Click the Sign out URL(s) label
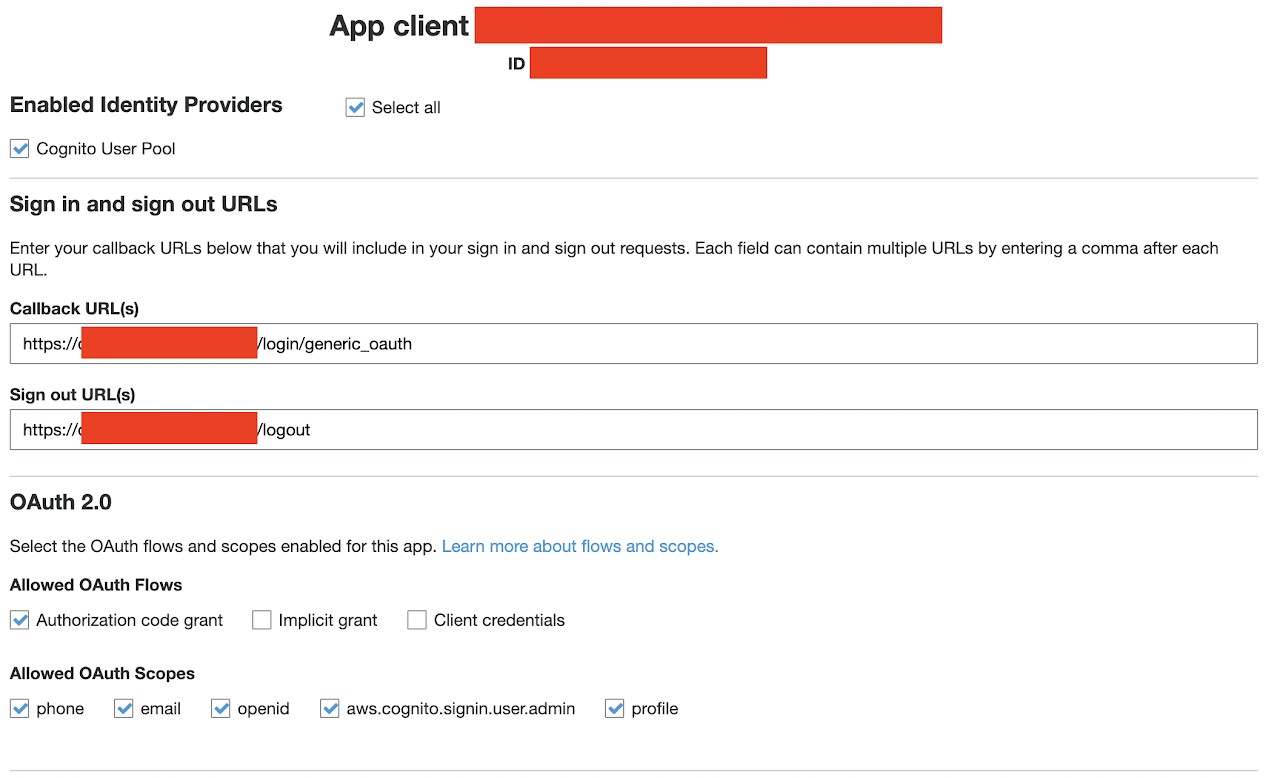 (72, 395)
